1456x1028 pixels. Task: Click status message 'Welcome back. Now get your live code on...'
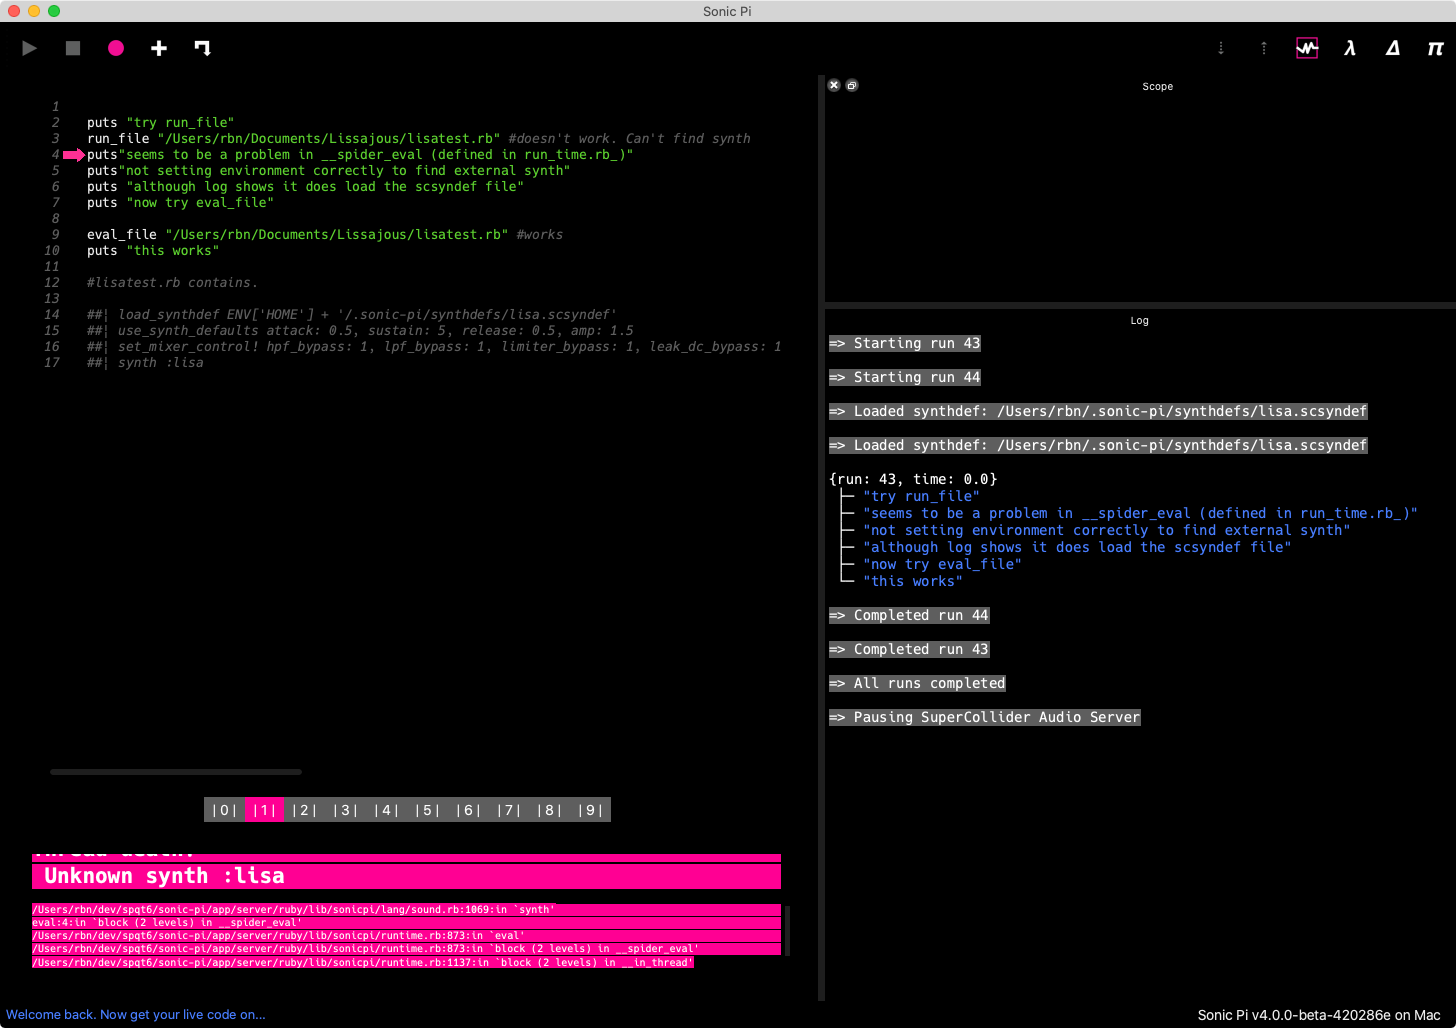tap(136, 1015)
